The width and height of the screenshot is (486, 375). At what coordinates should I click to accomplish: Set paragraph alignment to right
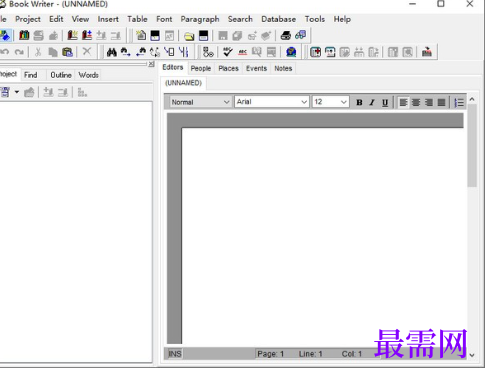click(429, 102)
